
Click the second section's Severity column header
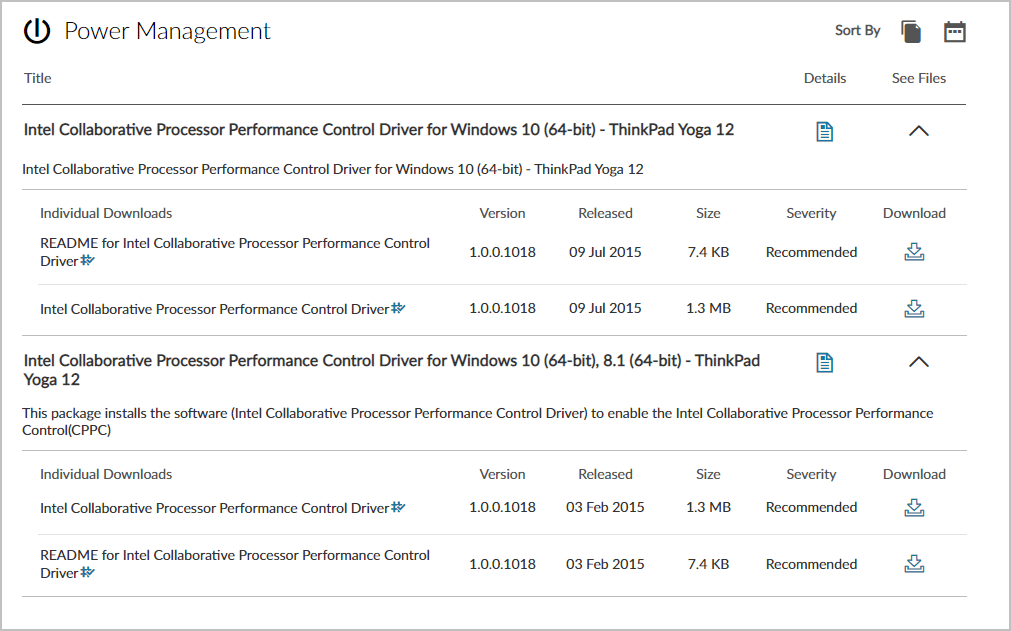pyautogui.click(x=811, y=474)
